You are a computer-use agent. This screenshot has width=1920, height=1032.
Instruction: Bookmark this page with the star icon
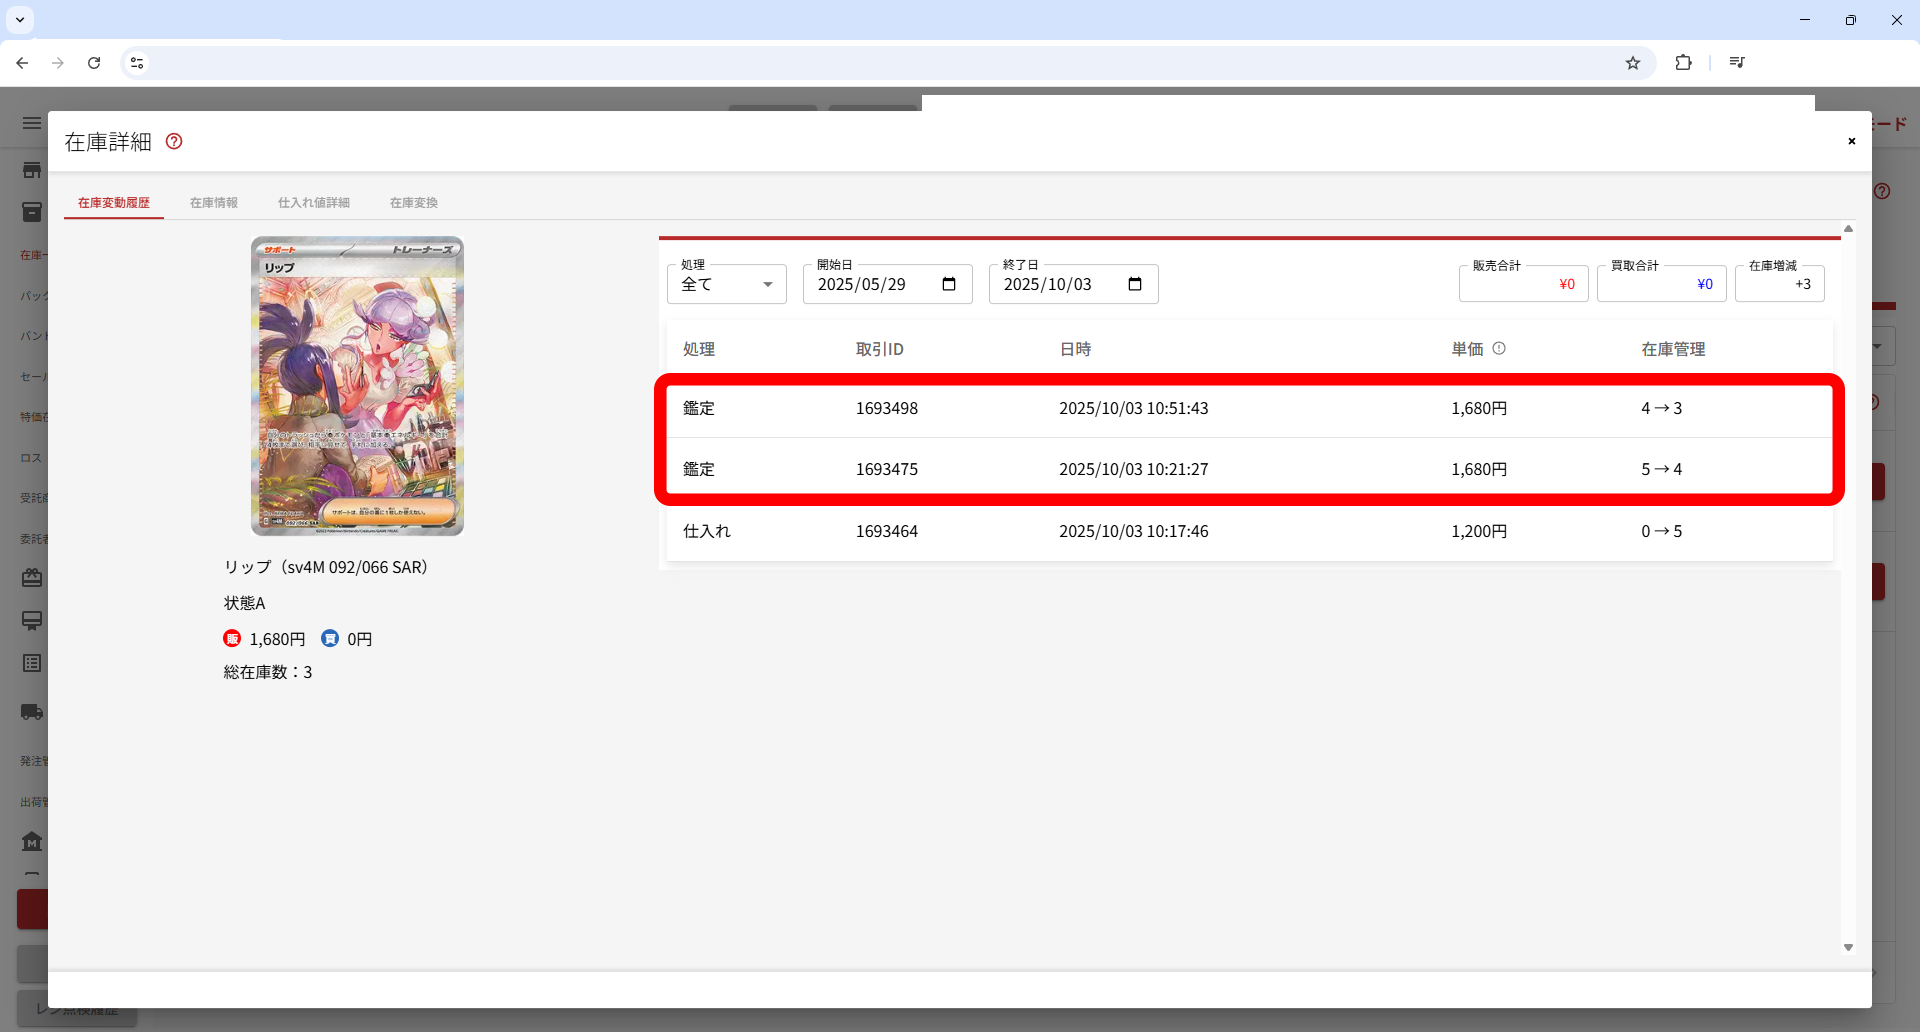[x=1633, y=63]
